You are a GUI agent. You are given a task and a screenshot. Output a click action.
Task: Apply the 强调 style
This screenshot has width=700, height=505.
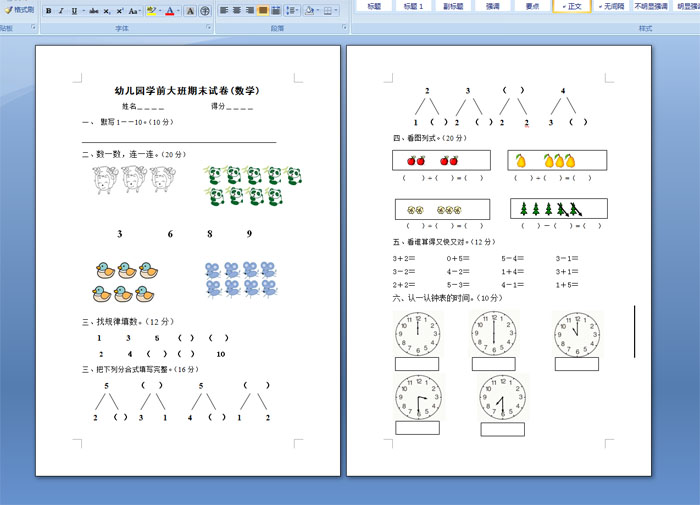pyautogui.click(x=492, y=6)
